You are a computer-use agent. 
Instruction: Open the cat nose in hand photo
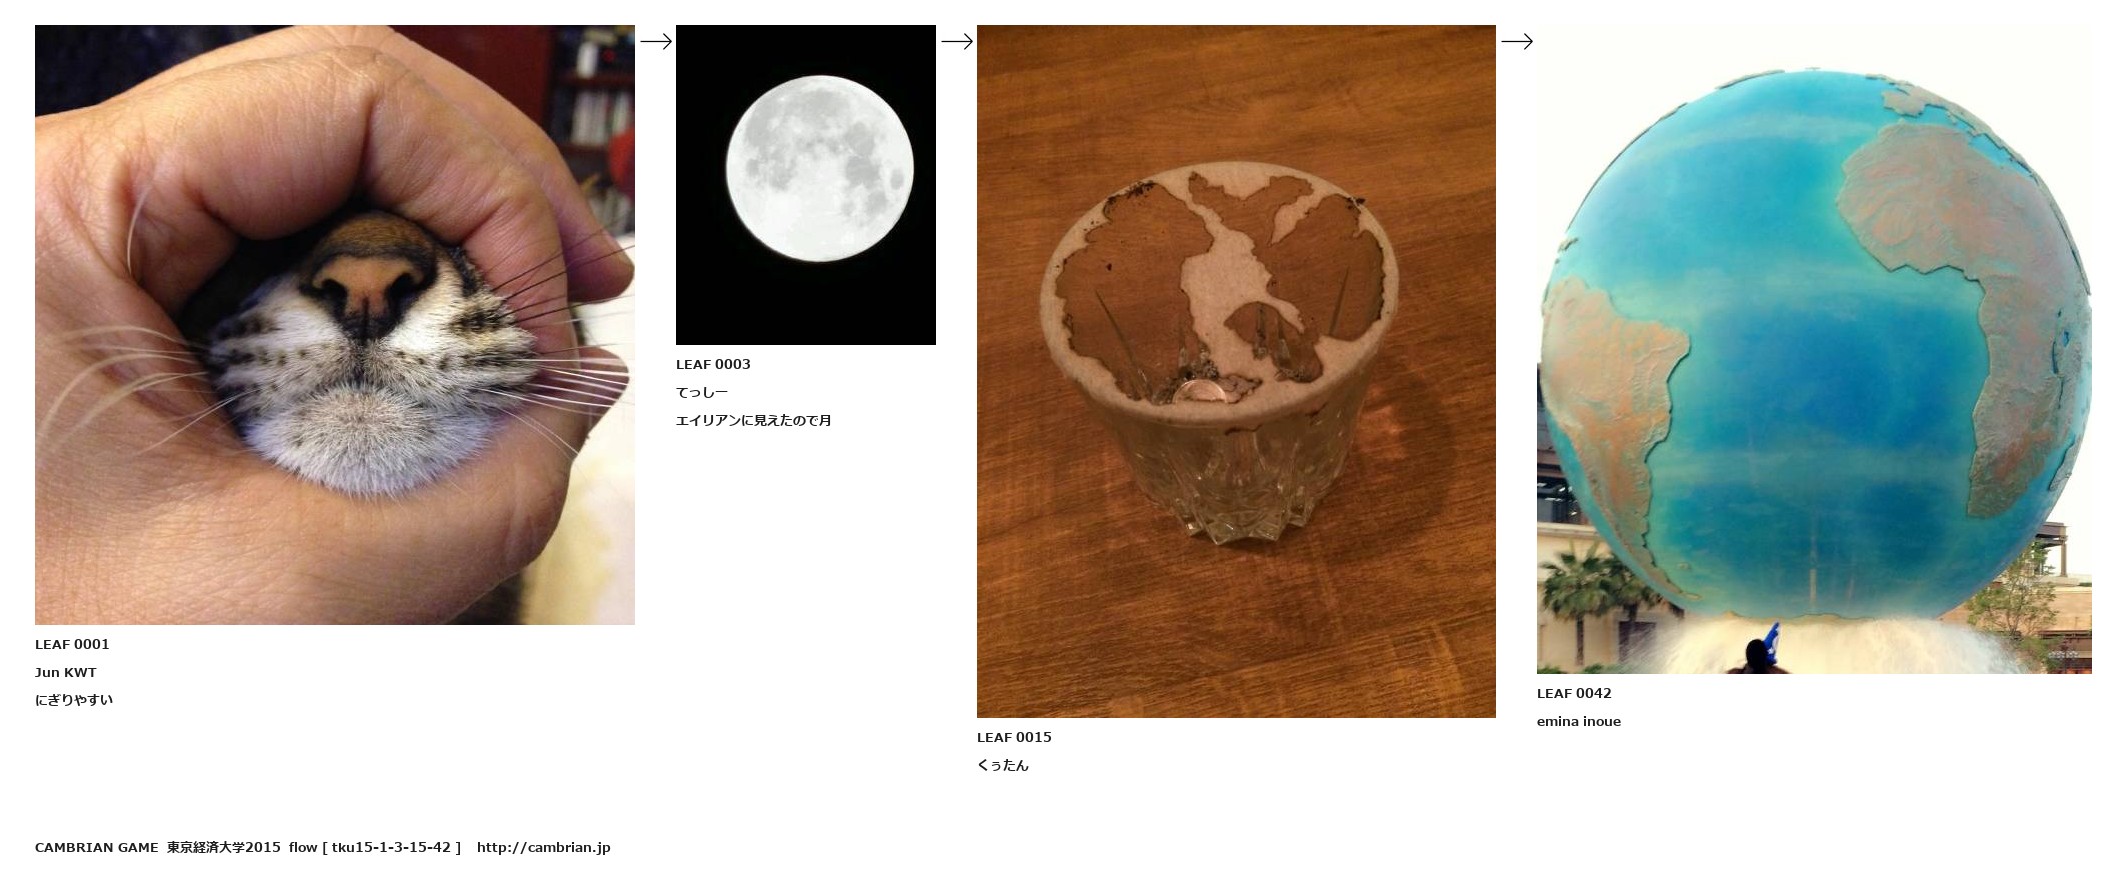point(335,325)
